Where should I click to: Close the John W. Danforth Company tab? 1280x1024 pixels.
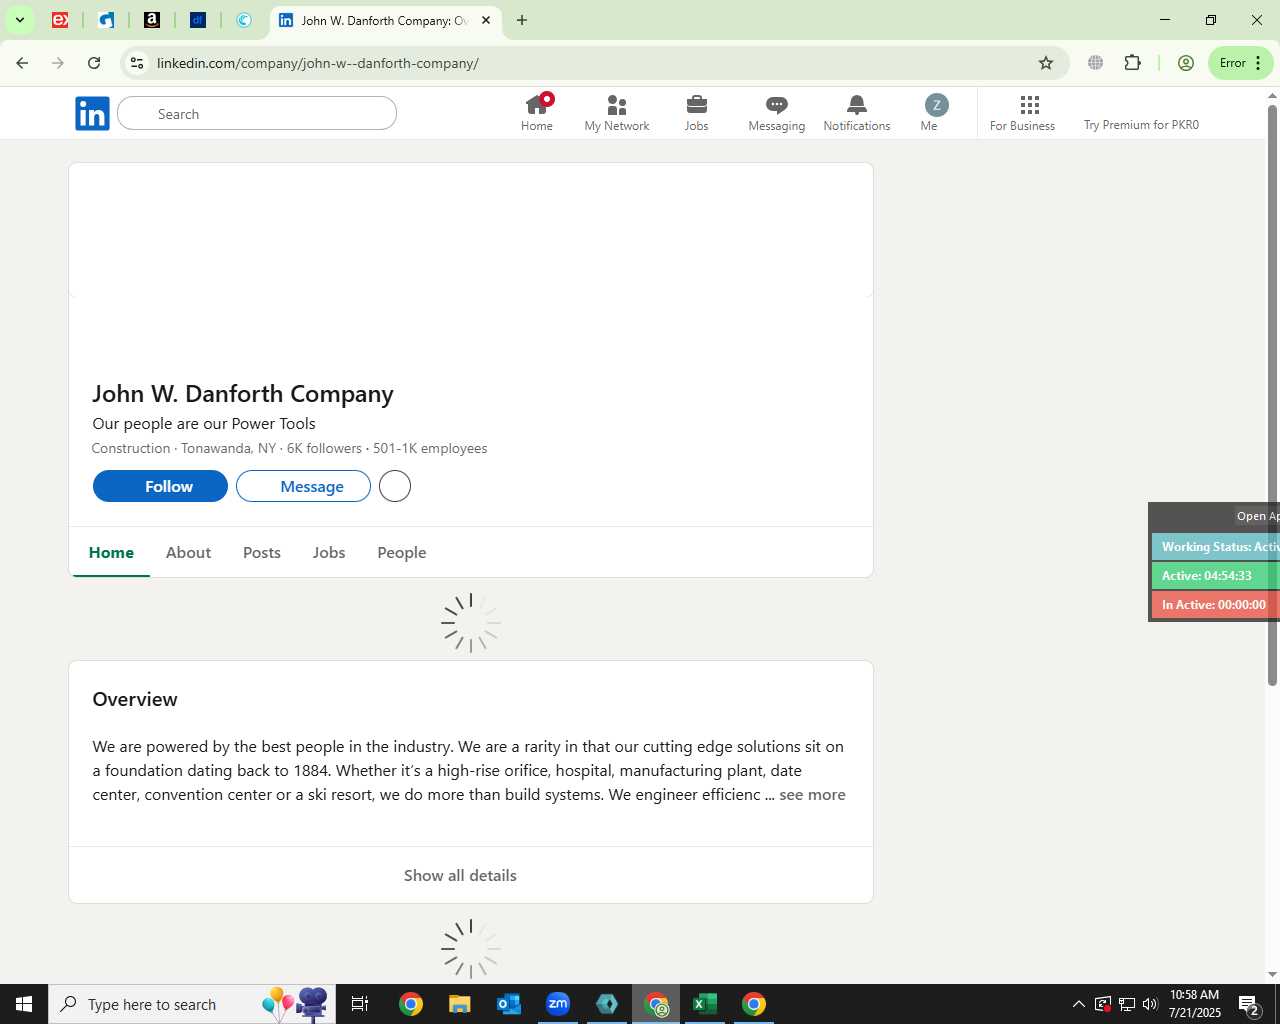pos(486,20)
